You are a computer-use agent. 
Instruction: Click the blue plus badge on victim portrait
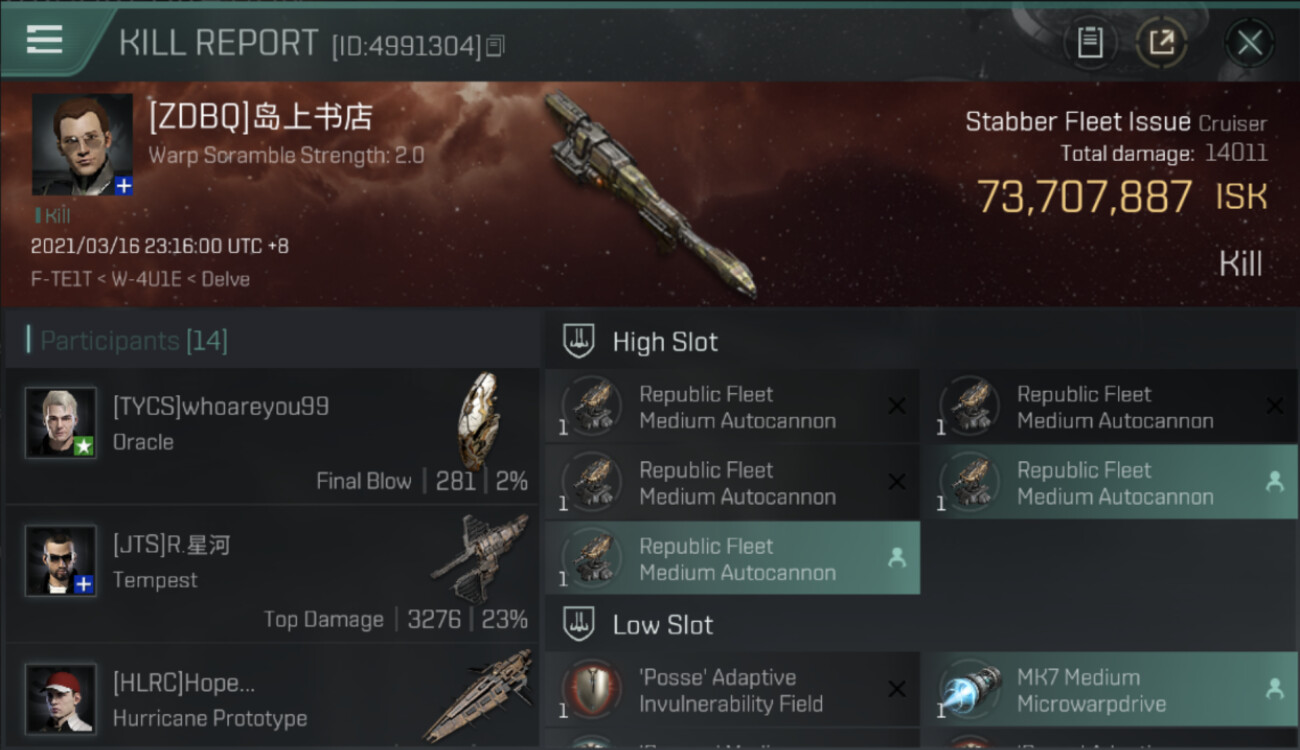point(123,186)
